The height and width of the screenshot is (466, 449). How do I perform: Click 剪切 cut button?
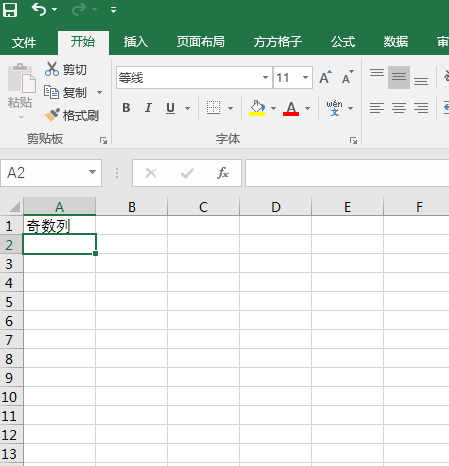(66, 69)
